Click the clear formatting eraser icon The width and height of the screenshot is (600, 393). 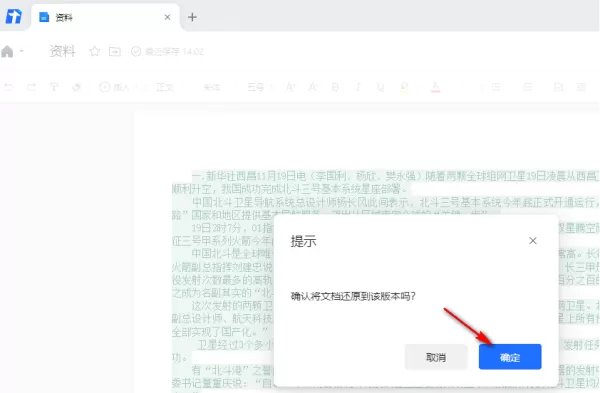click(77, 87)
